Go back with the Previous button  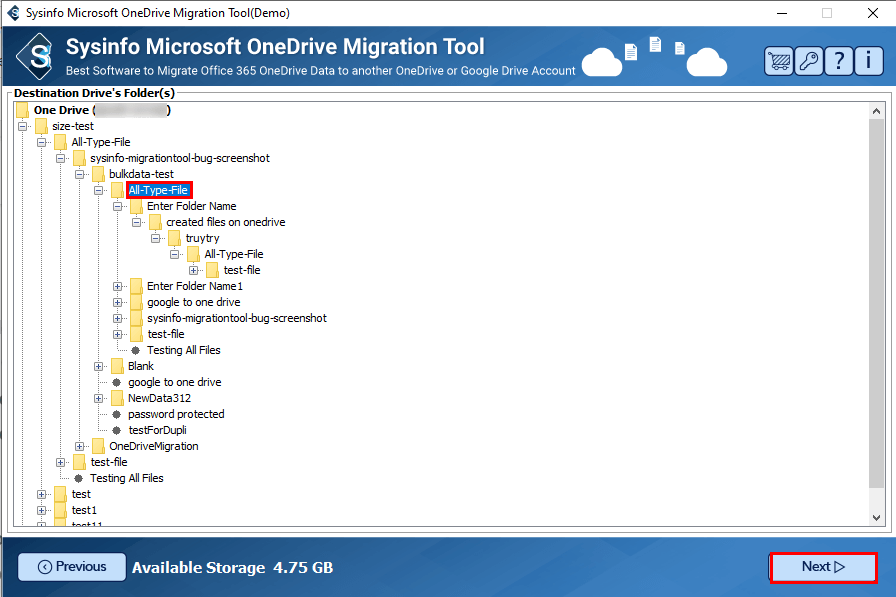click(72, 567)
